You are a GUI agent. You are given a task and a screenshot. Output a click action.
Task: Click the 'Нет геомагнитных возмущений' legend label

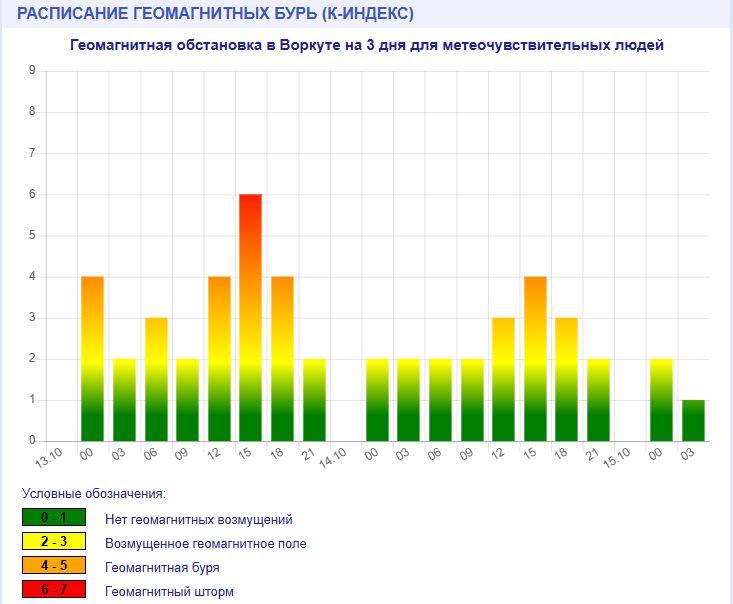pyautogui.click(x=198, y=520)
